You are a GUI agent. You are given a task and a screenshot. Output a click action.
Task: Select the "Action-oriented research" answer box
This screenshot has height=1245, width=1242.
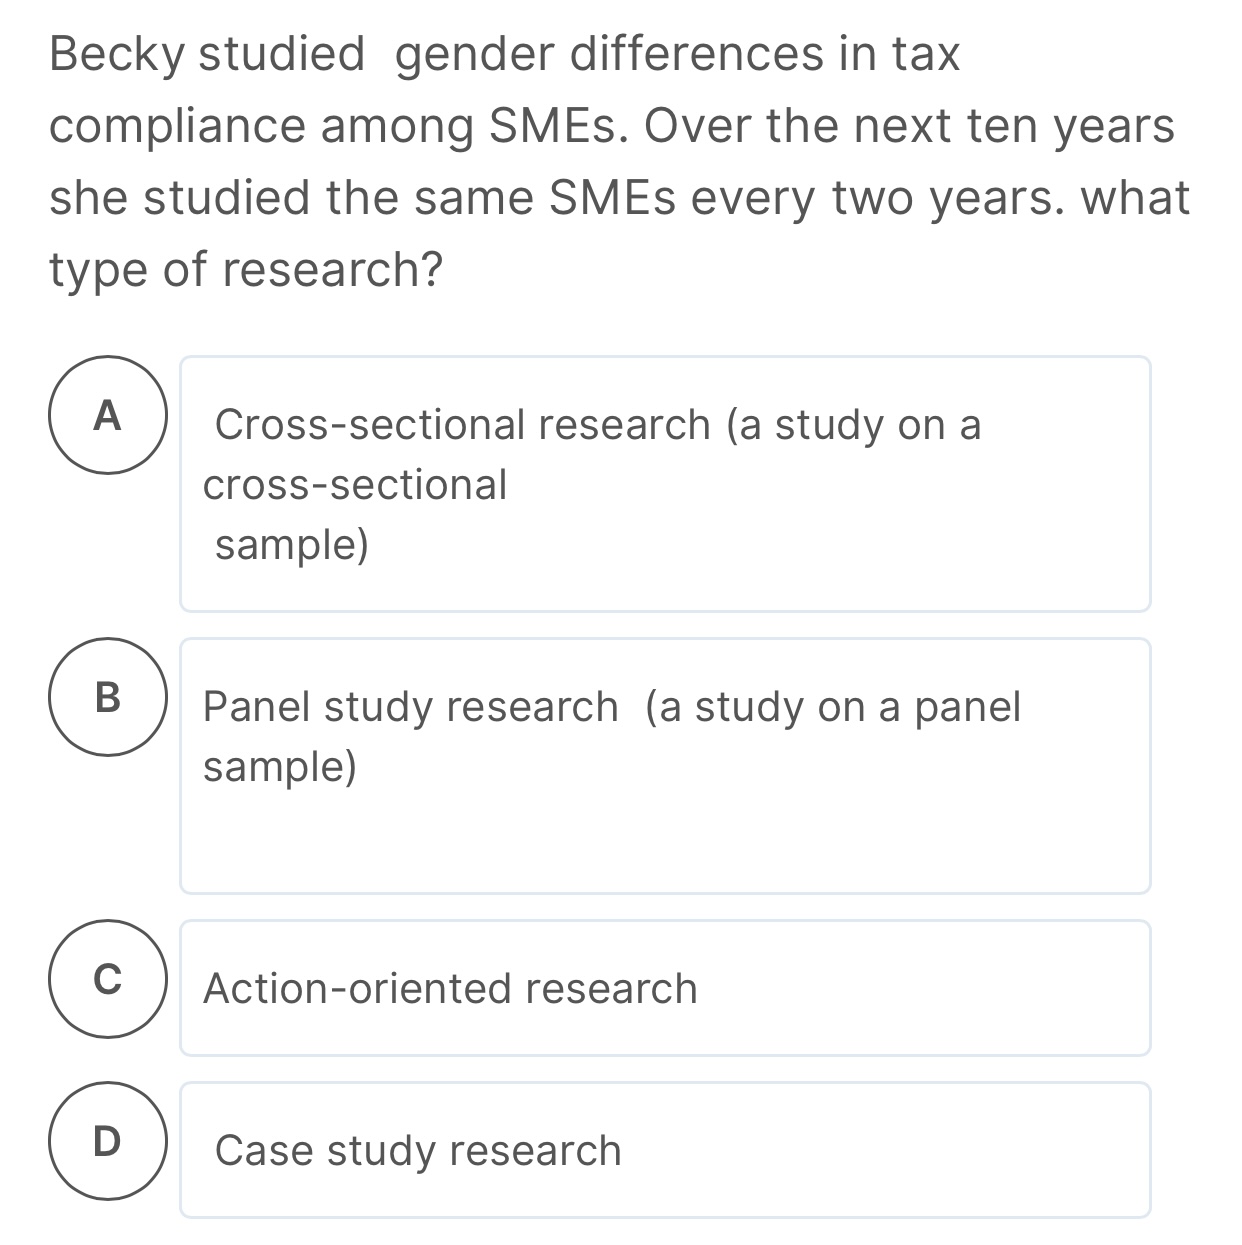665,988
